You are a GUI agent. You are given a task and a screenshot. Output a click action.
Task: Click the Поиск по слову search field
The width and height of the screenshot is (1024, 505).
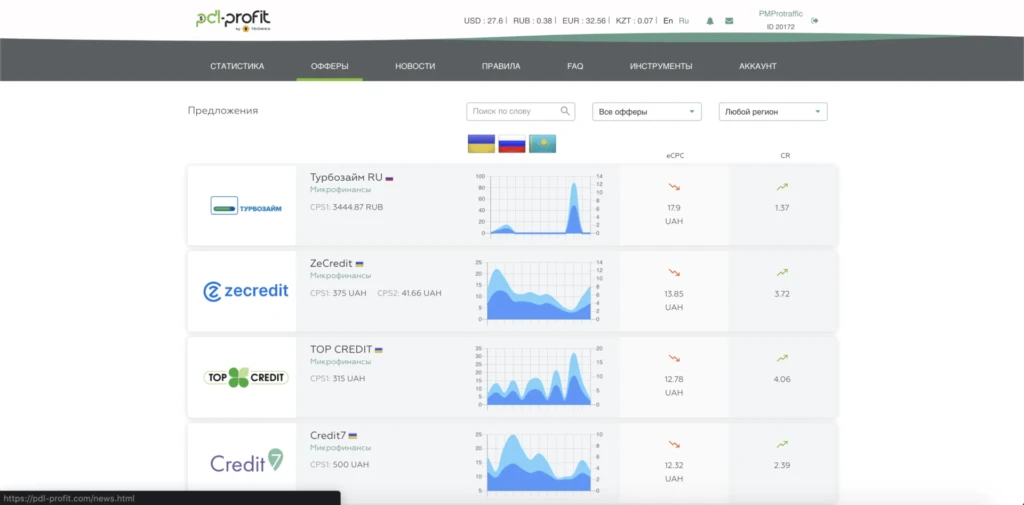520,112
